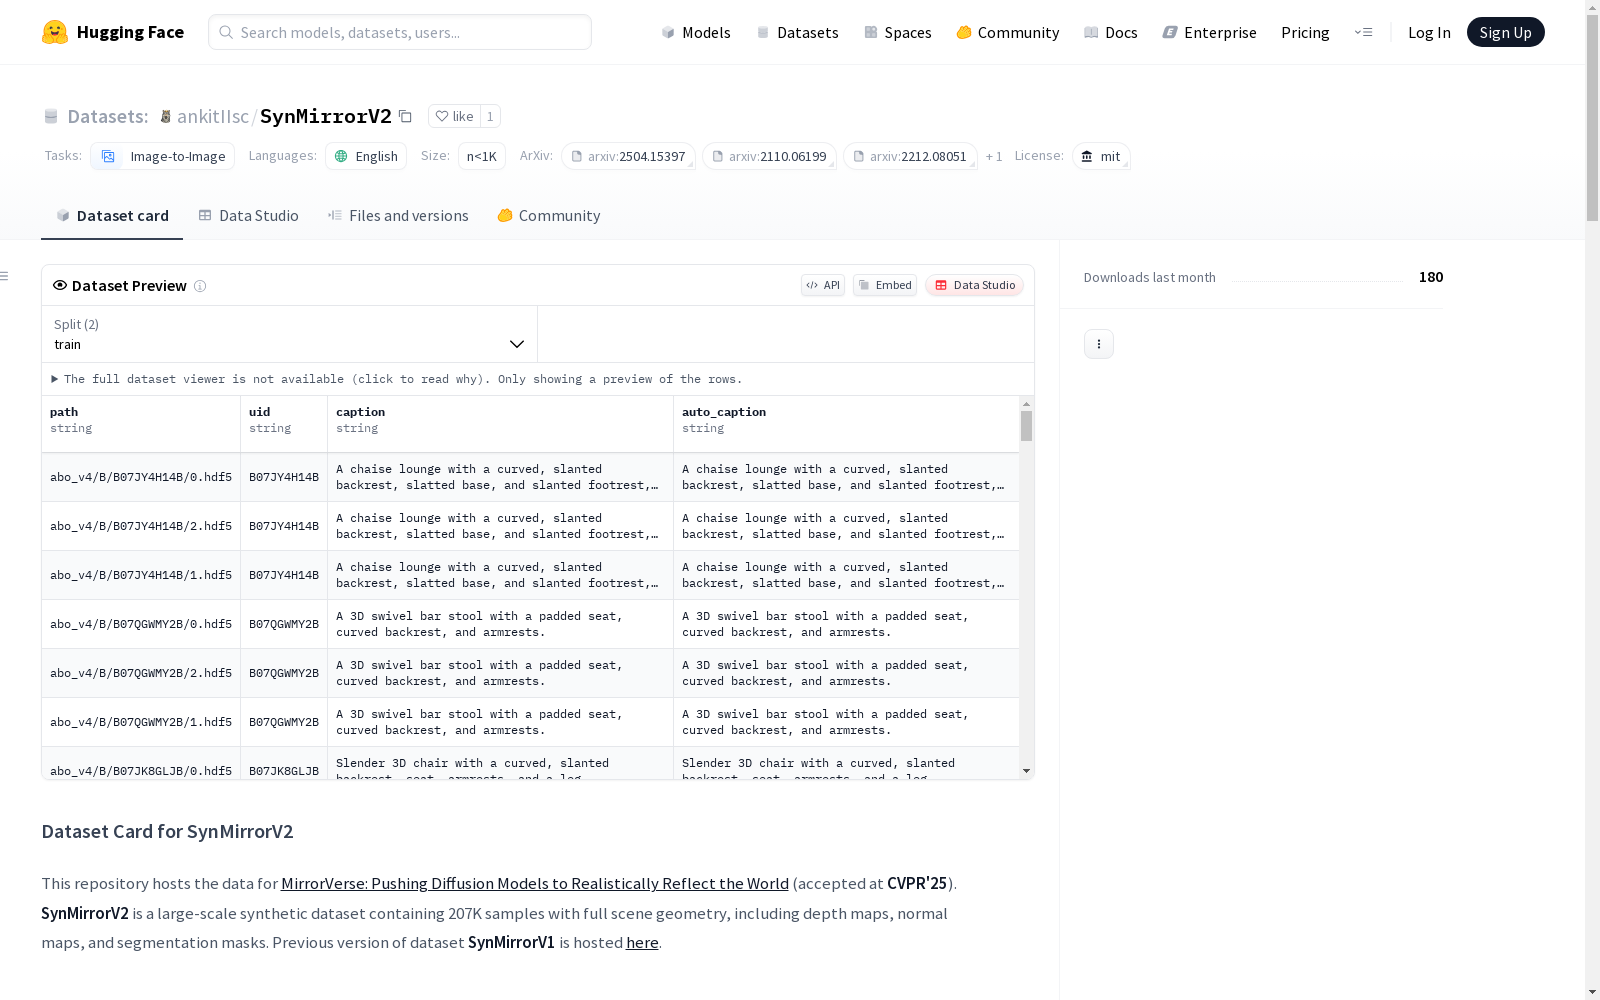Click the Embed button
This screenshot has width=1600, height=1000.
pos(885,285)
